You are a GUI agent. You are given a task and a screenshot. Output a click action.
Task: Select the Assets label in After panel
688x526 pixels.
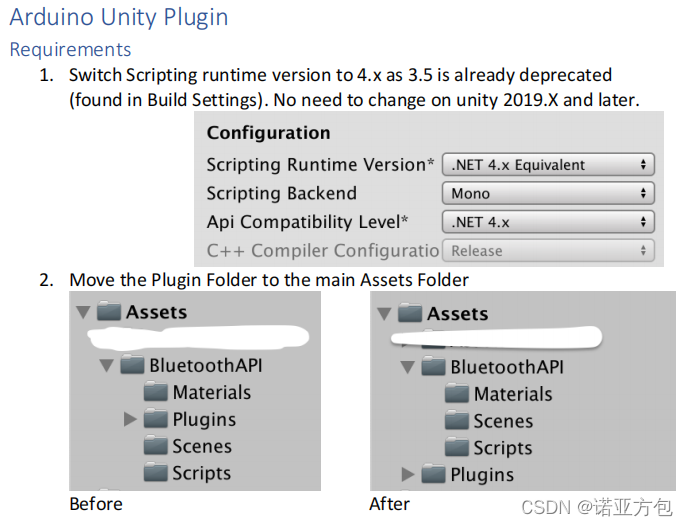458,314
